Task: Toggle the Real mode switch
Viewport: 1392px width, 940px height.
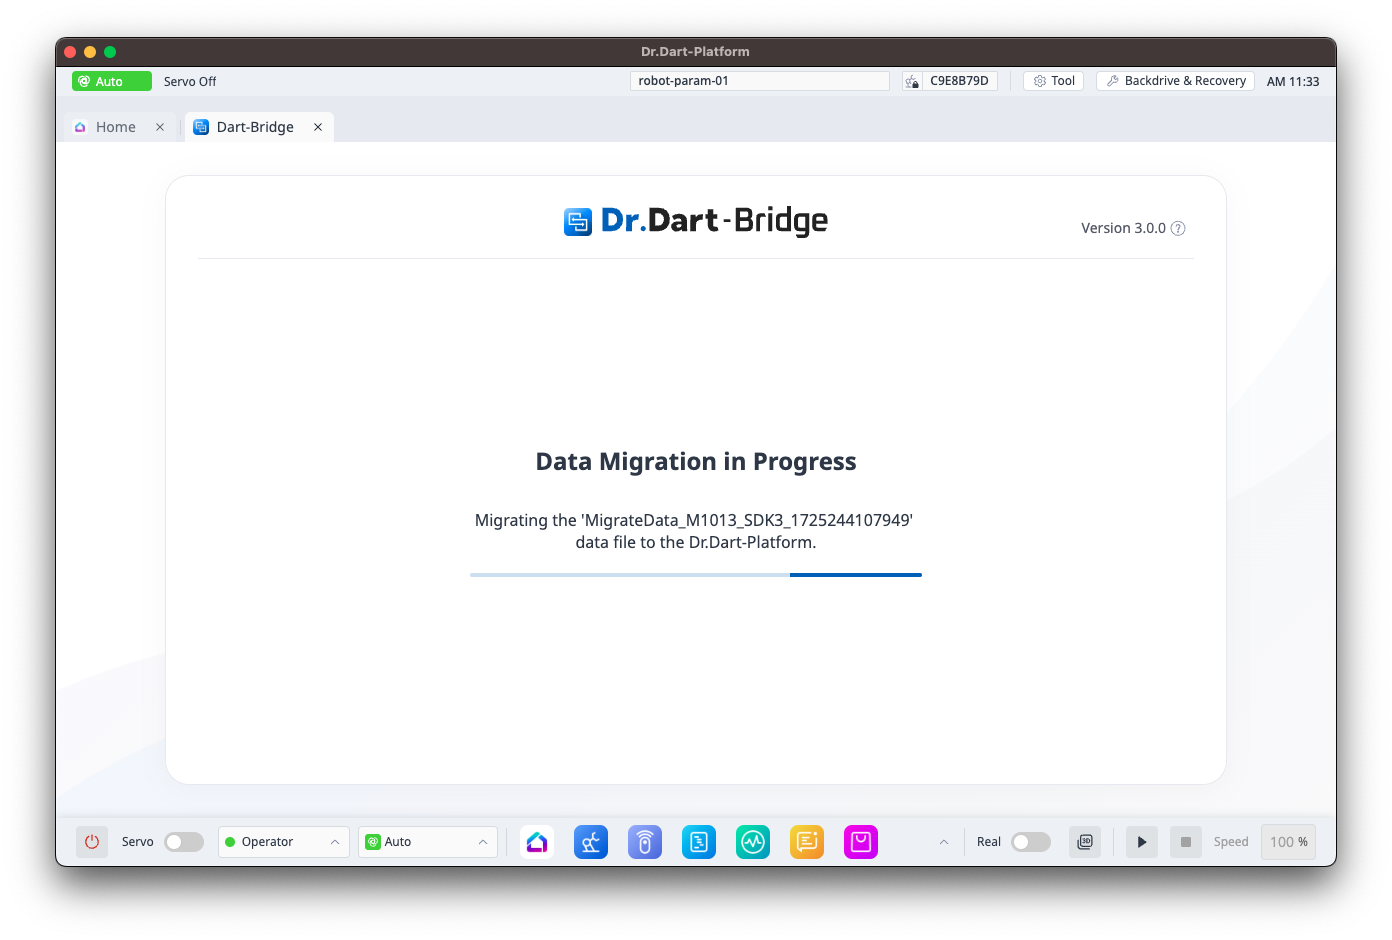Action: point(1030,842)
